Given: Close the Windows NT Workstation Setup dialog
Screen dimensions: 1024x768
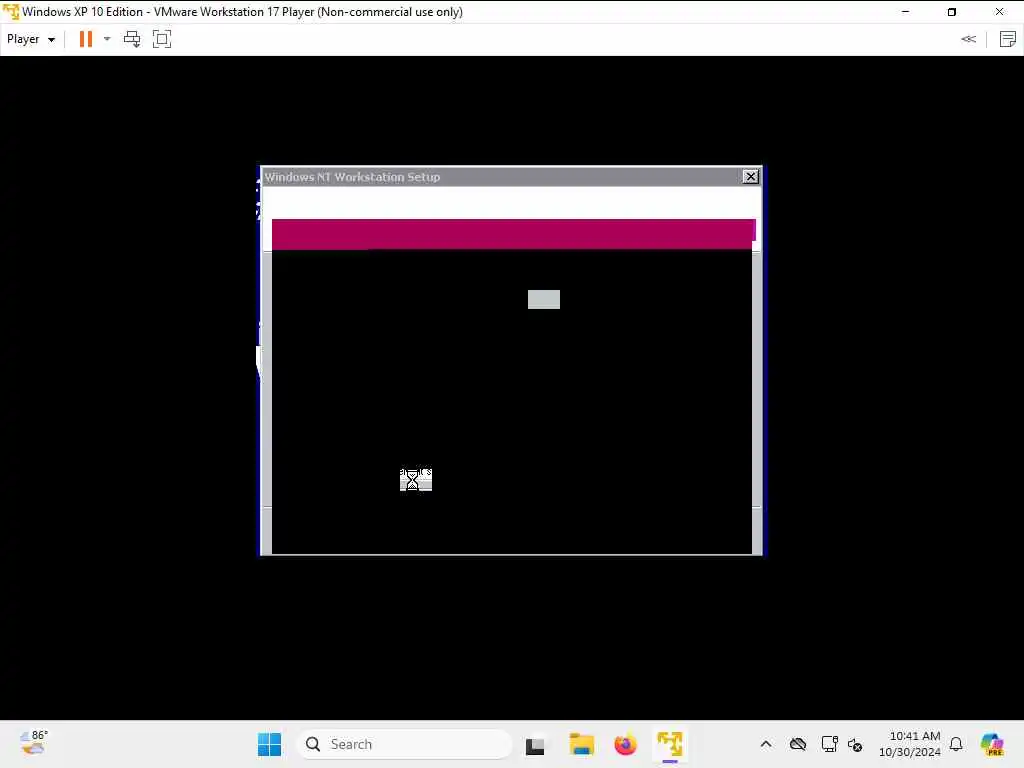Looking at the screenshot, I should pyautogui.click(x=750, y=176).
